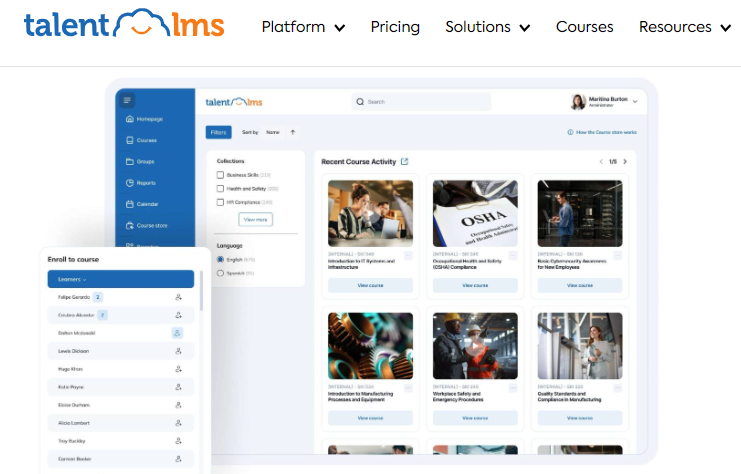Click Martina Burton's profile avatar
The height and width of the screenshot is (474, 741).
[578, 101]
